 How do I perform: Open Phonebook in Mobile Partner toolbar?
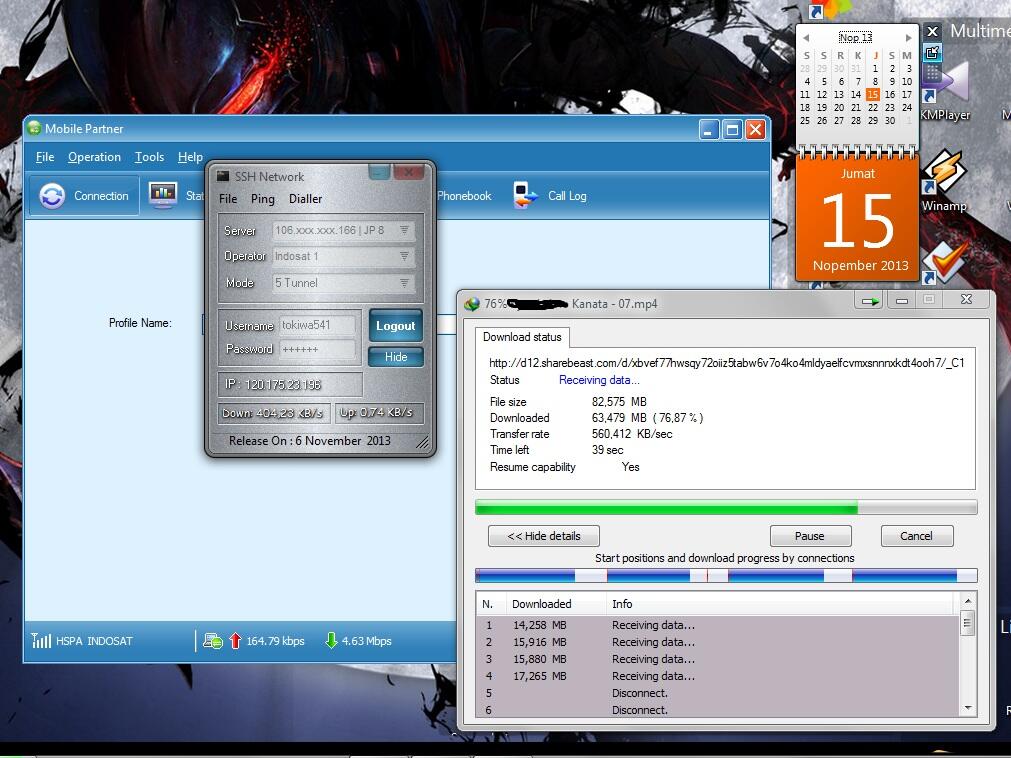(x=464, y=196)
